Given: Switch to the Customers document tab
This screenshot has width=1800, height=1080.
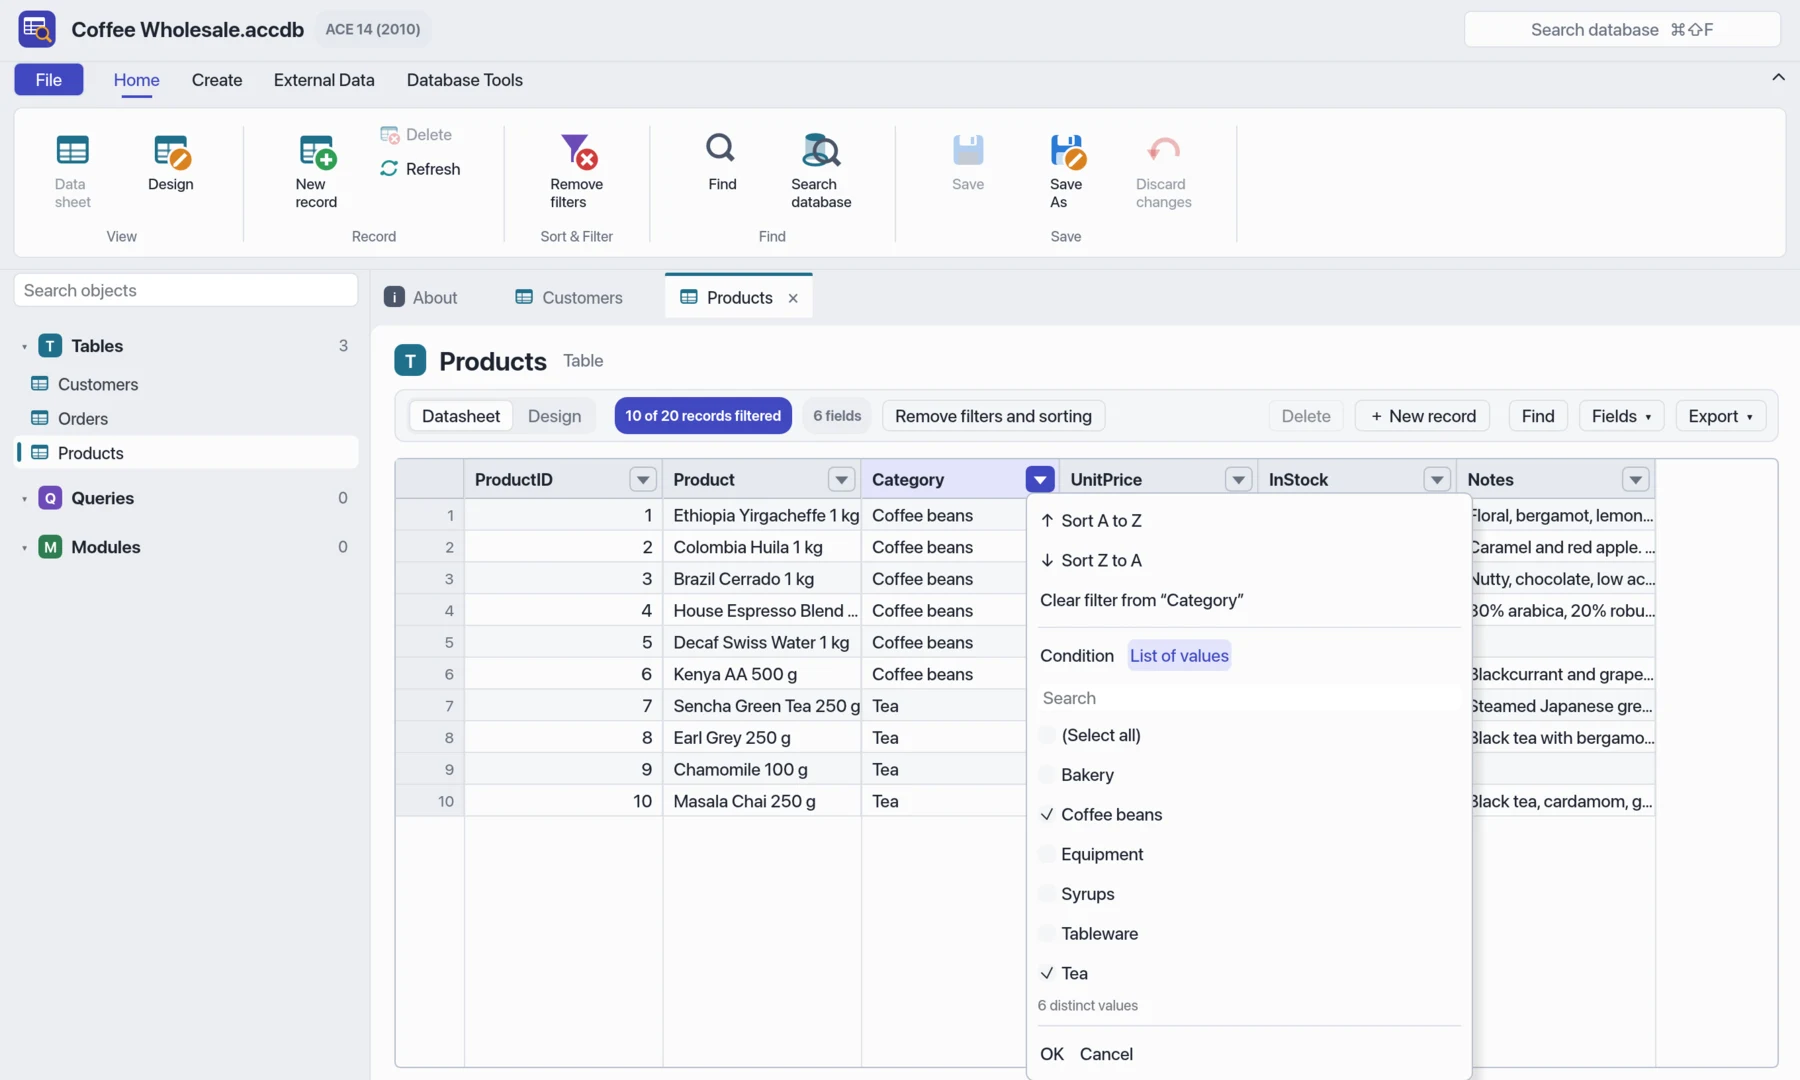Looking at the screenshot, I should tap(569, 297).
